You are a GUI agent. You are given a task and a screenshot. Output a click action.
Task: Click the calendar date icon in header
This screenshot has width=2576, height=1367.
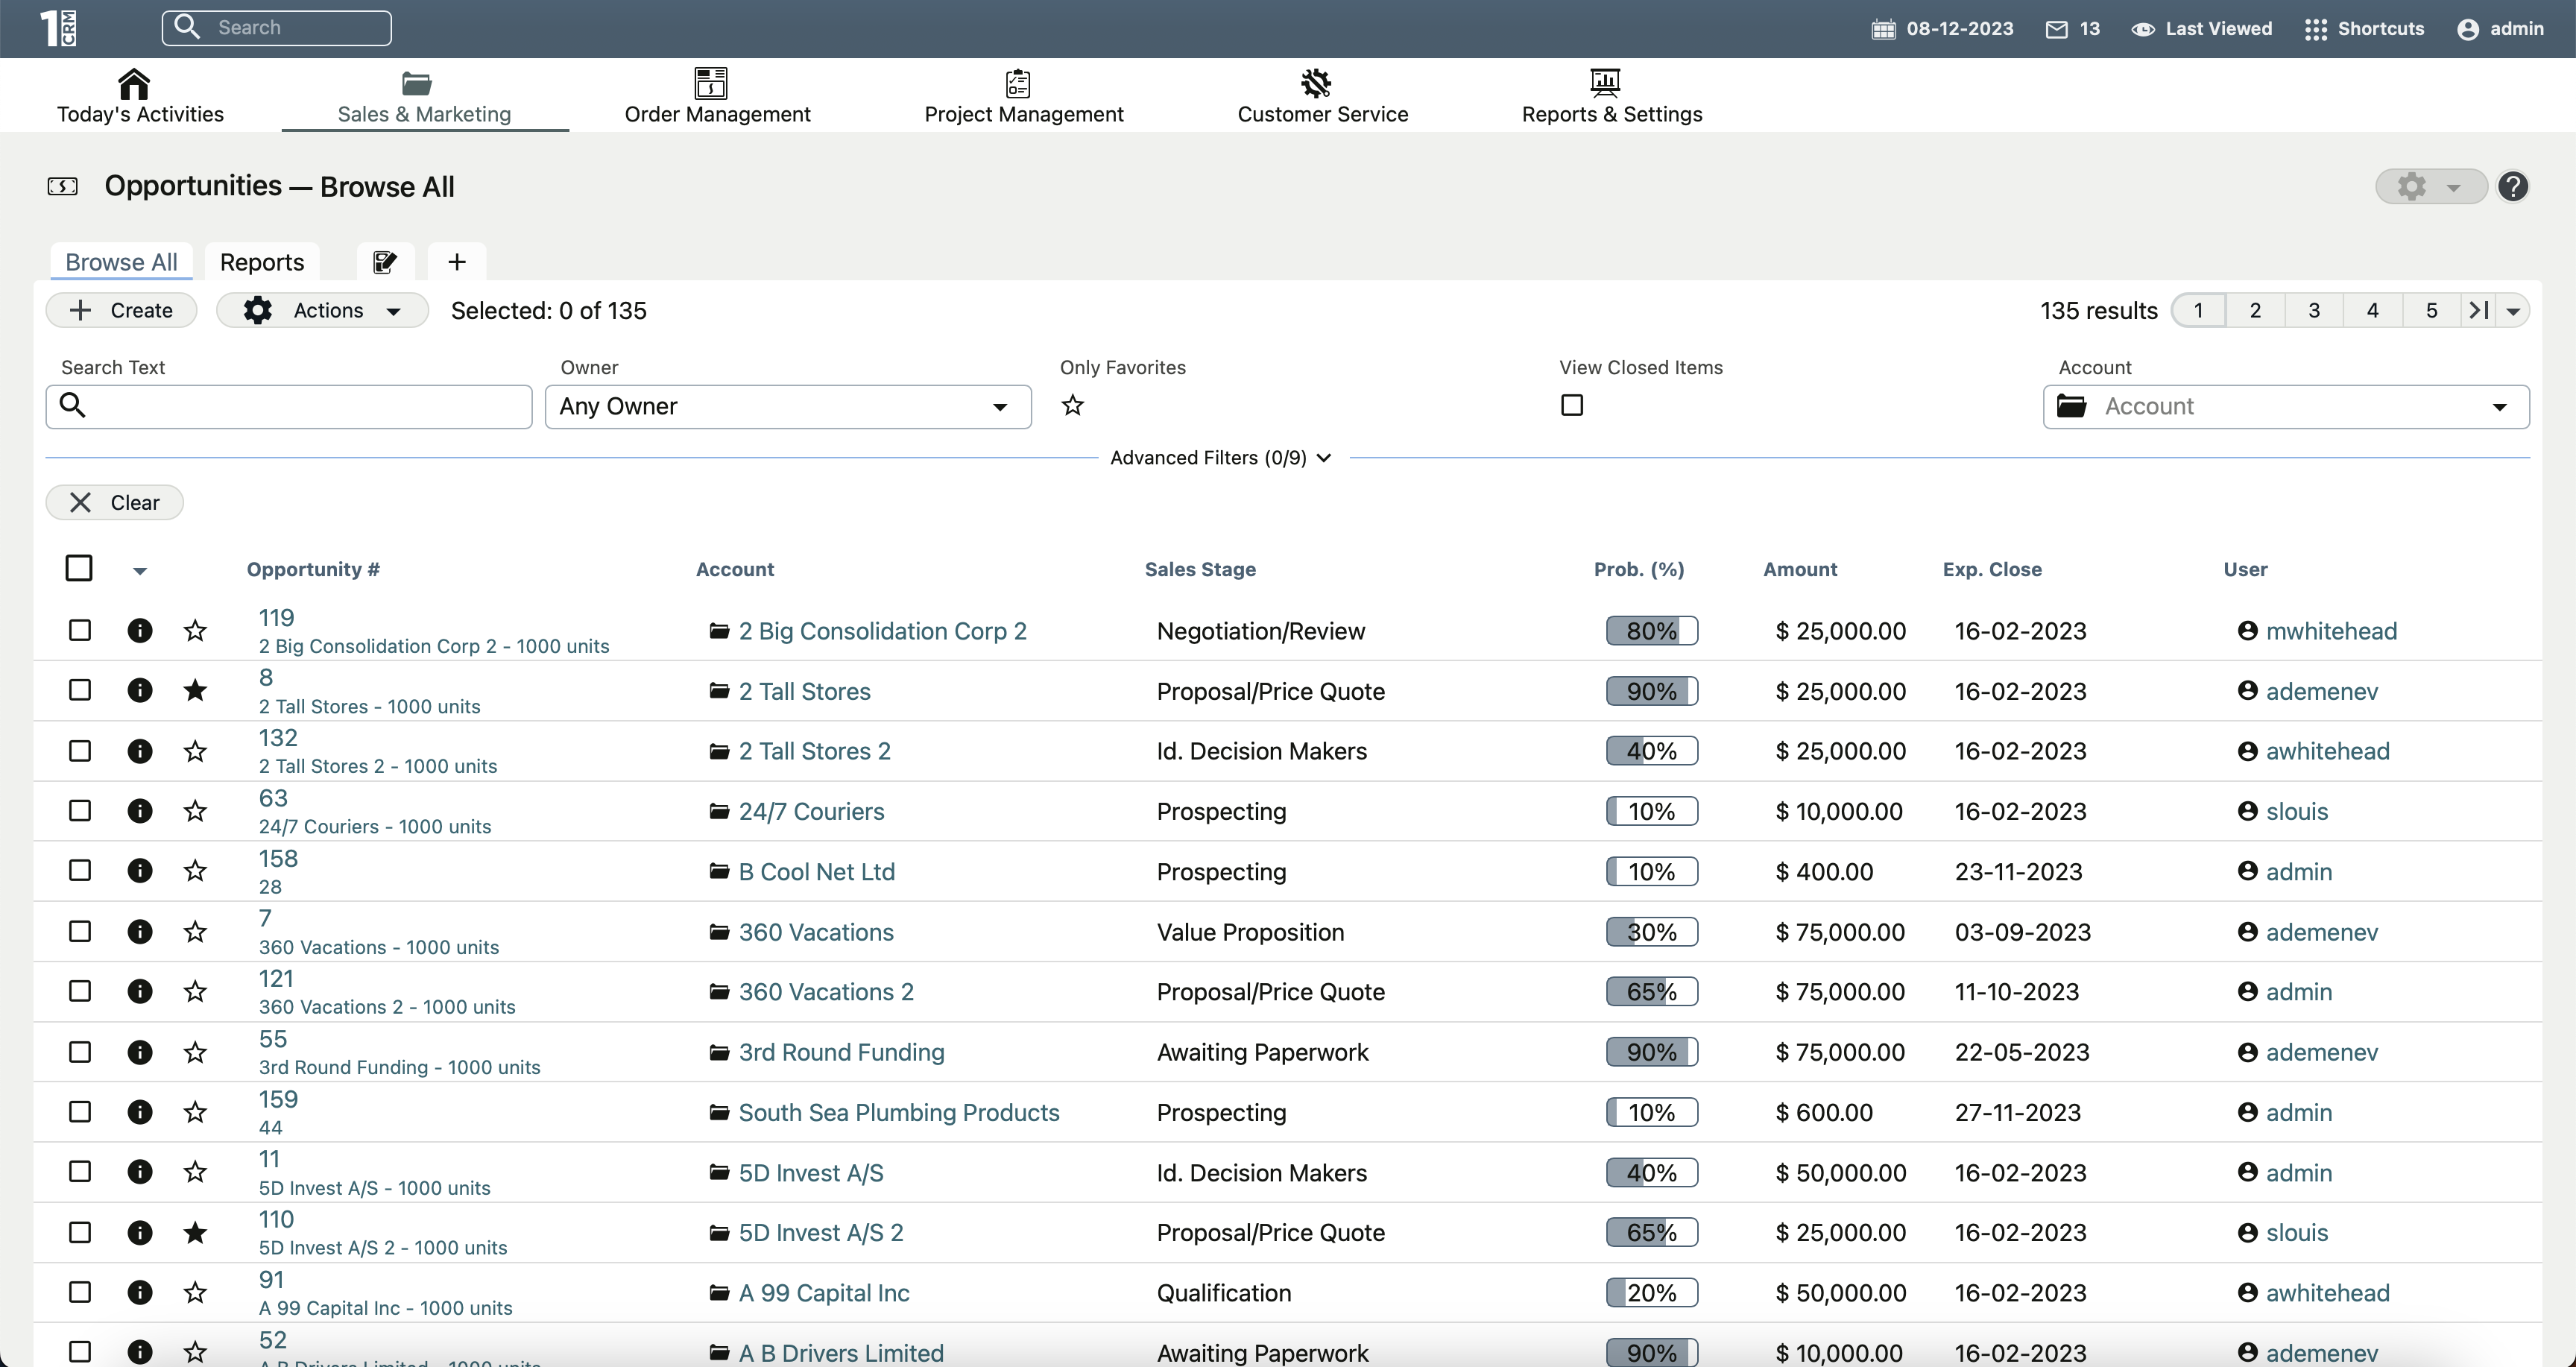click(1883, 29)
